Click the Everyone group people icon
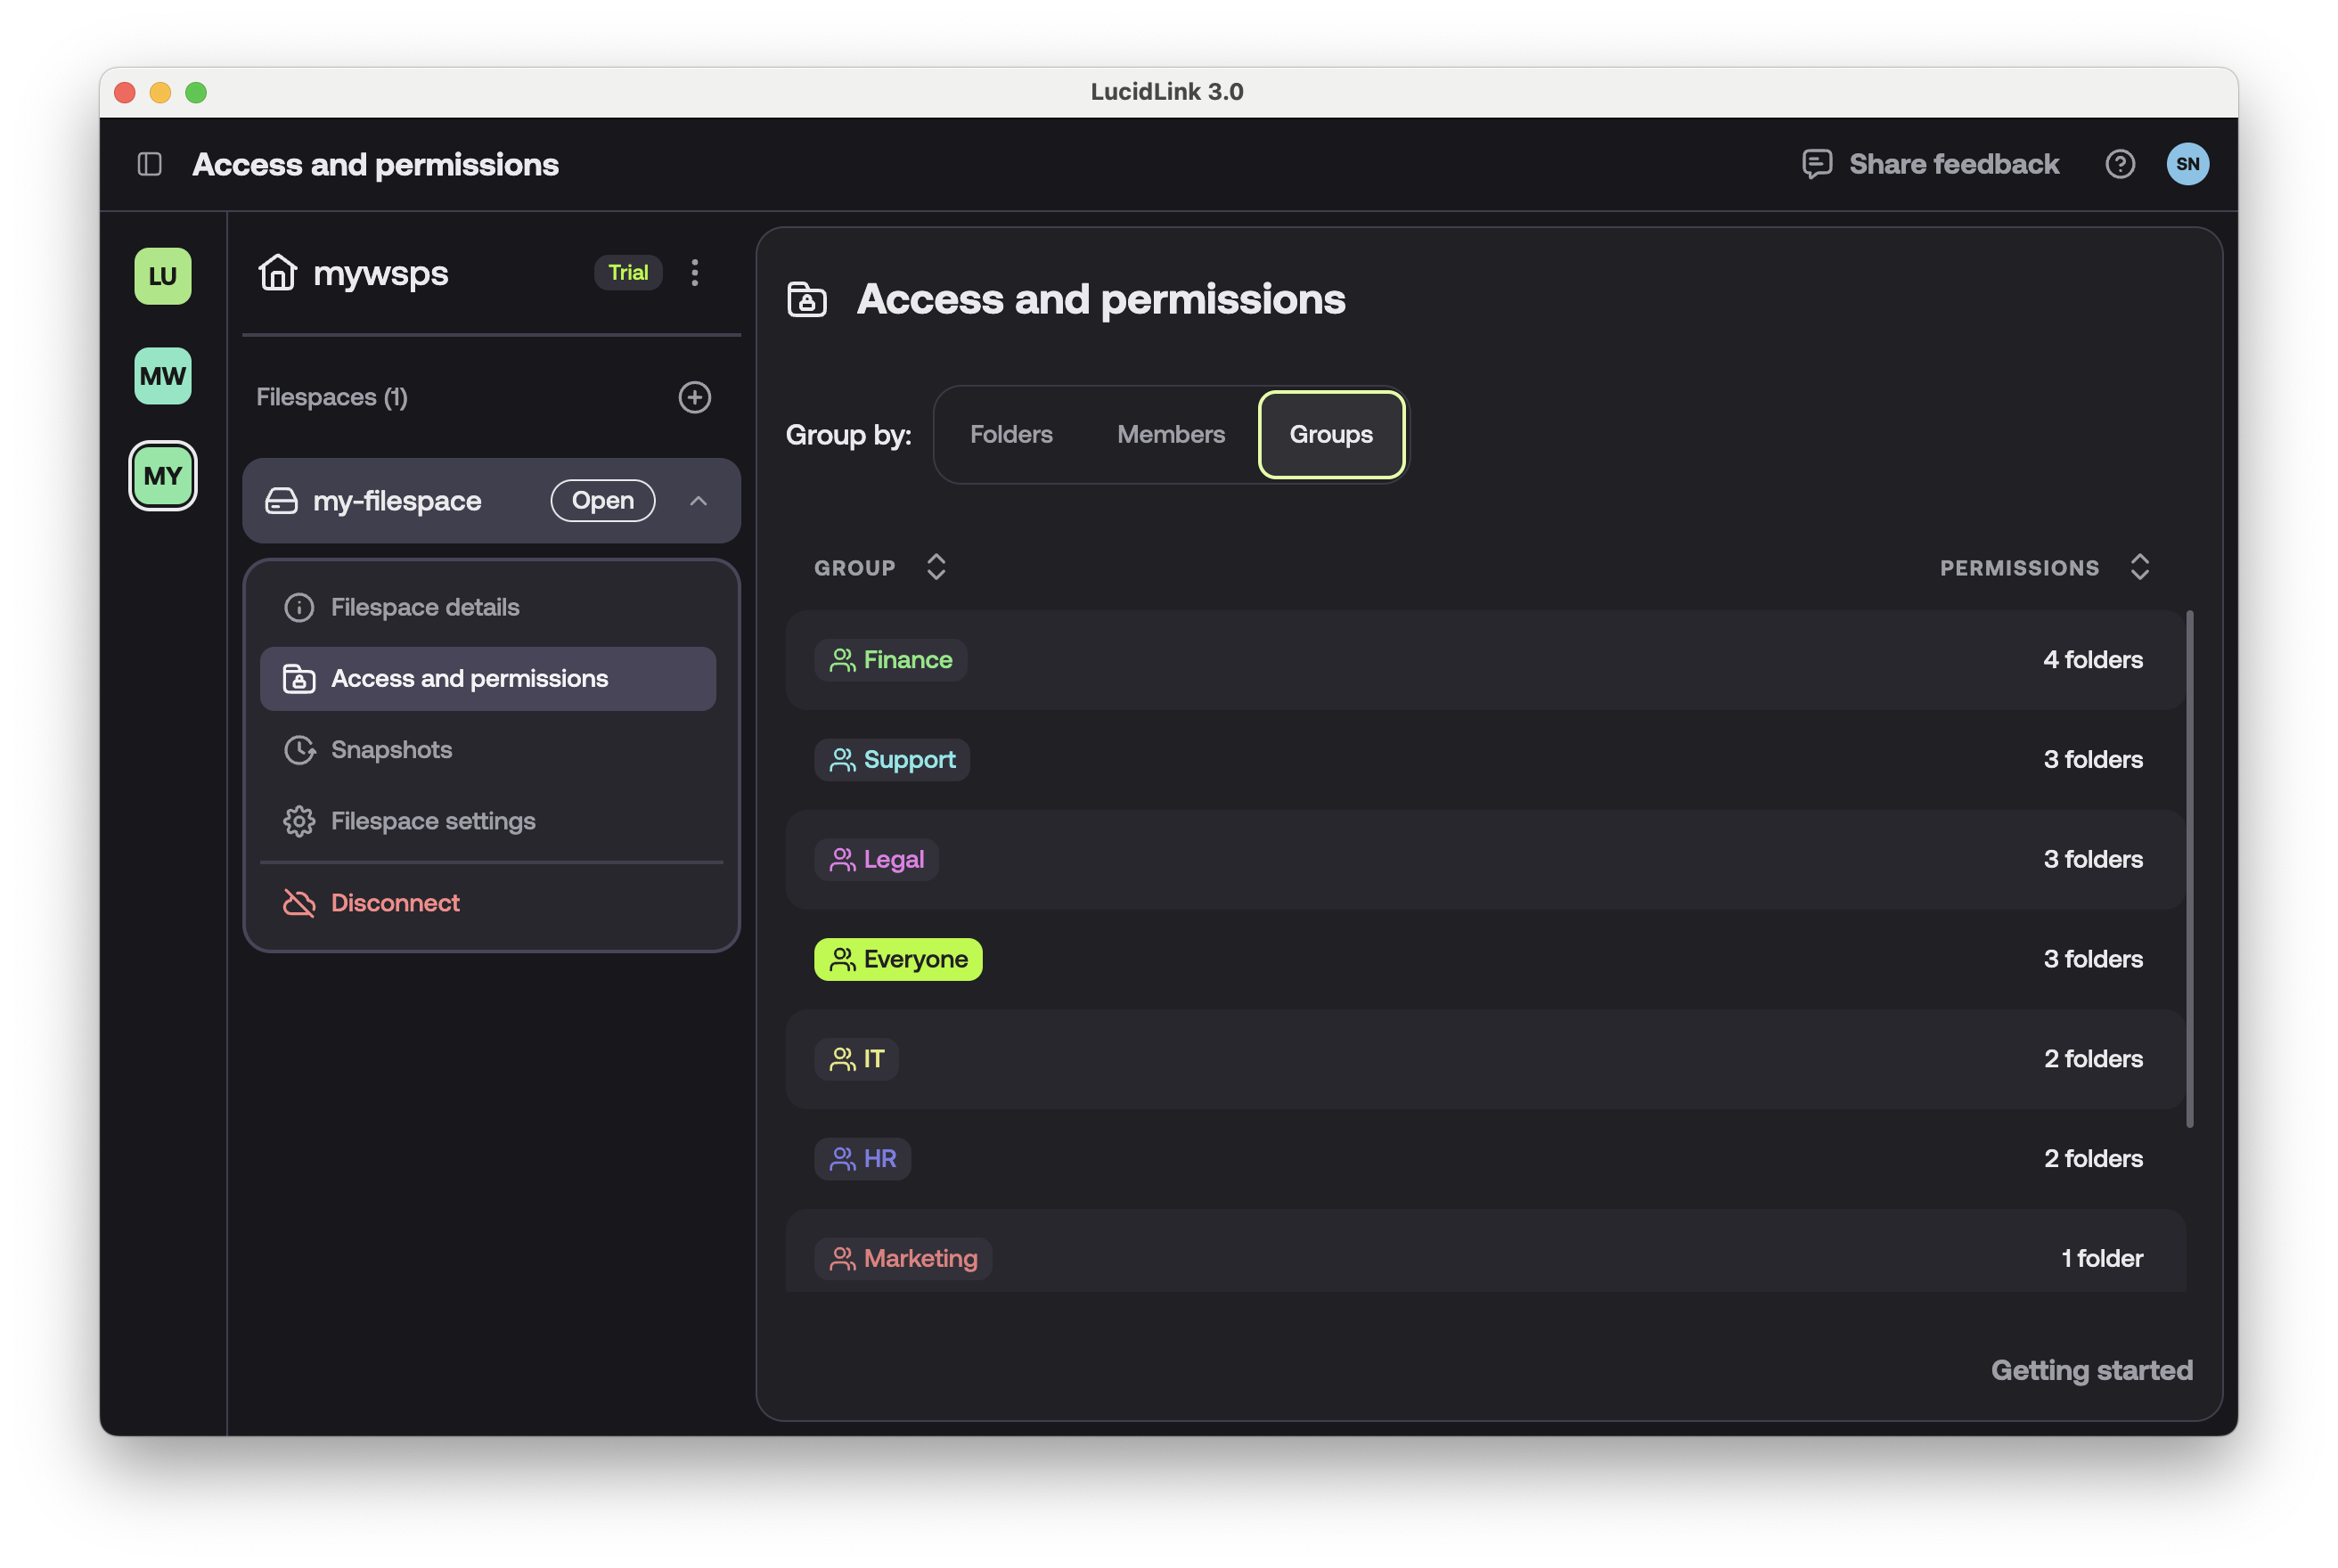This screenshot has height=1568, width=2338. 843,960
